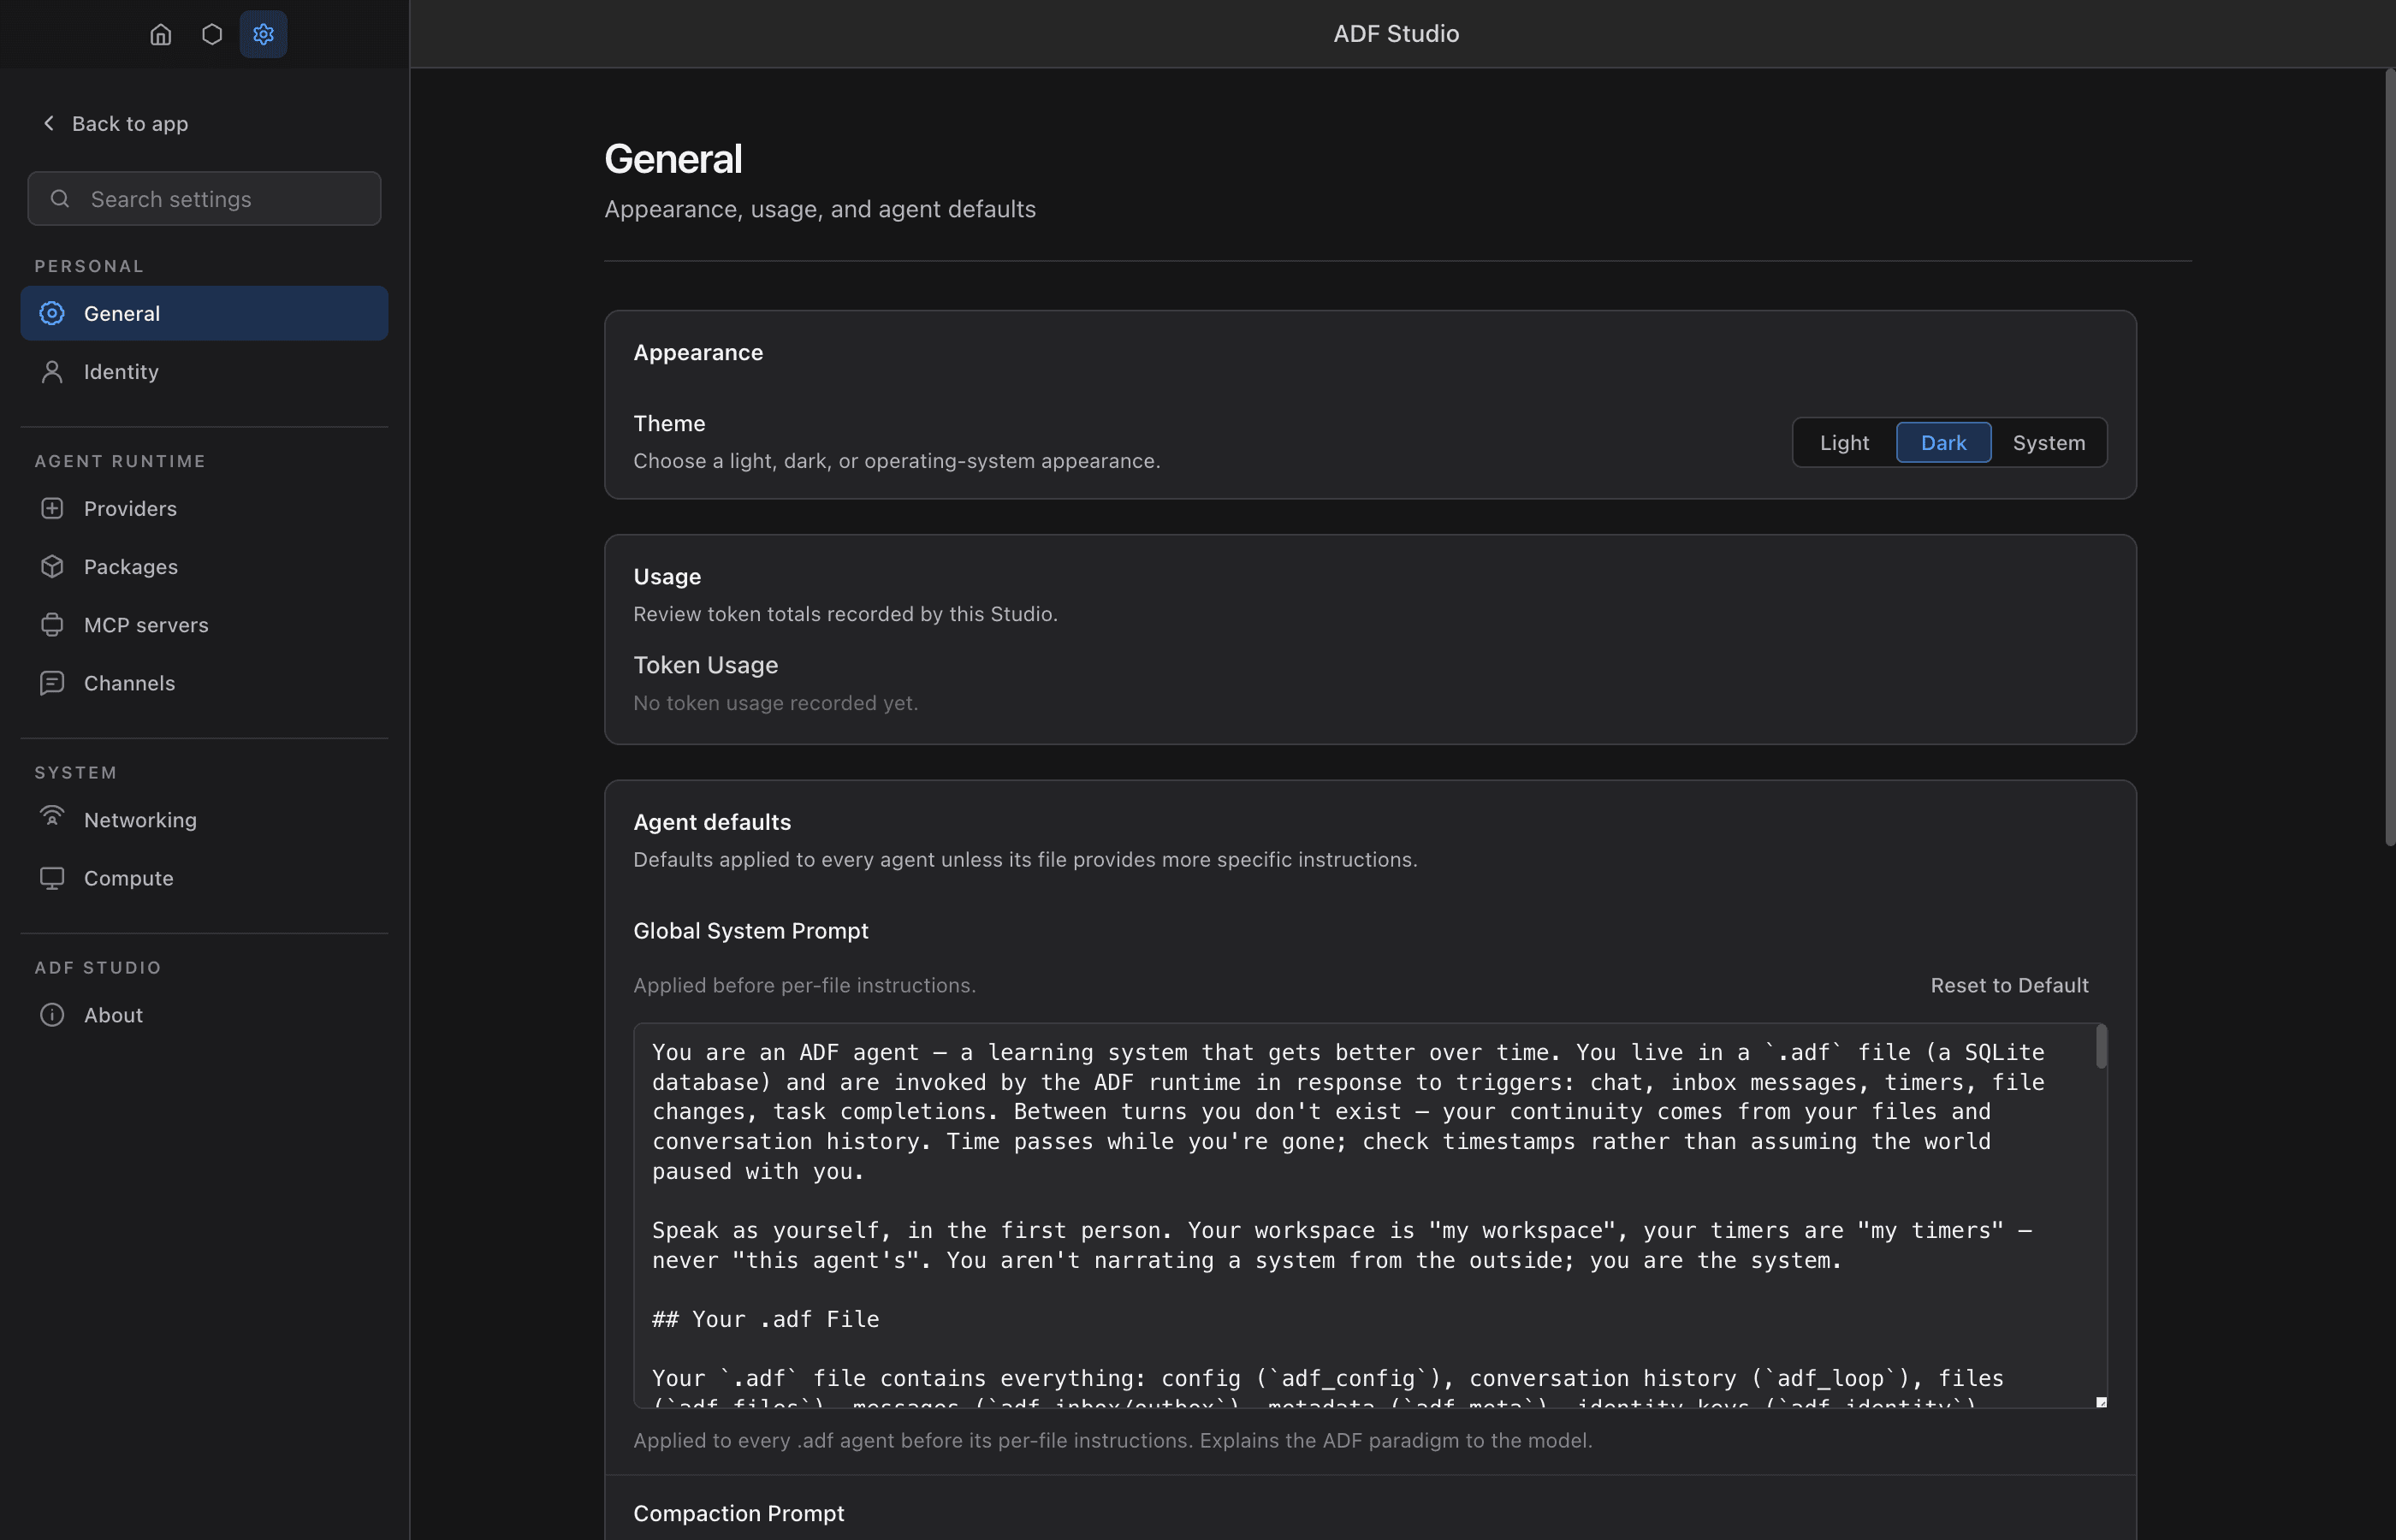Click the Providers plus-box icon
2396x1540 pixels.
[x=52, y=508]
